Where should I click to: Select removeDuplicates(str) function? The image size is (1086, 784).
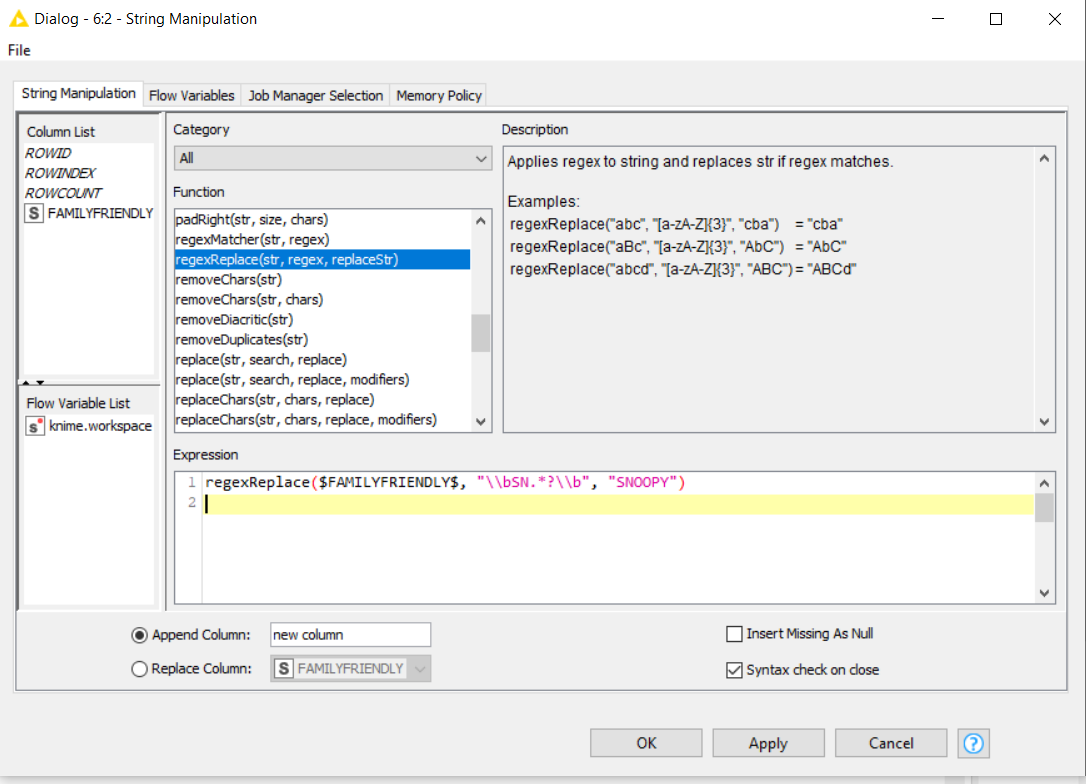pos(322,340)
